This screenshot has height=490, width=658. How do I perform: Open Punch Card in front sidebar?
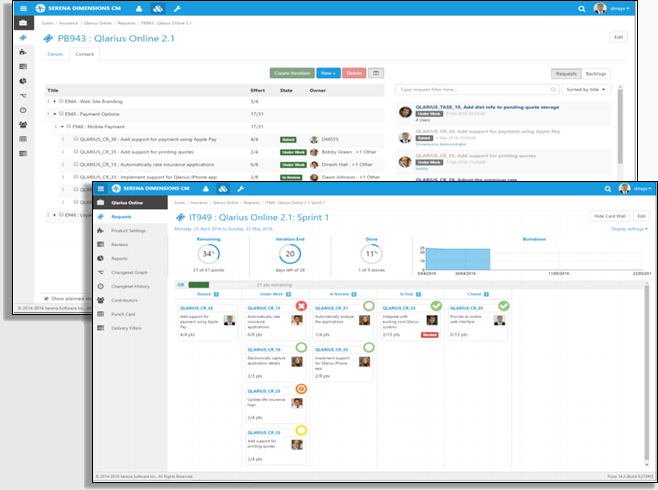pos(123,314)
